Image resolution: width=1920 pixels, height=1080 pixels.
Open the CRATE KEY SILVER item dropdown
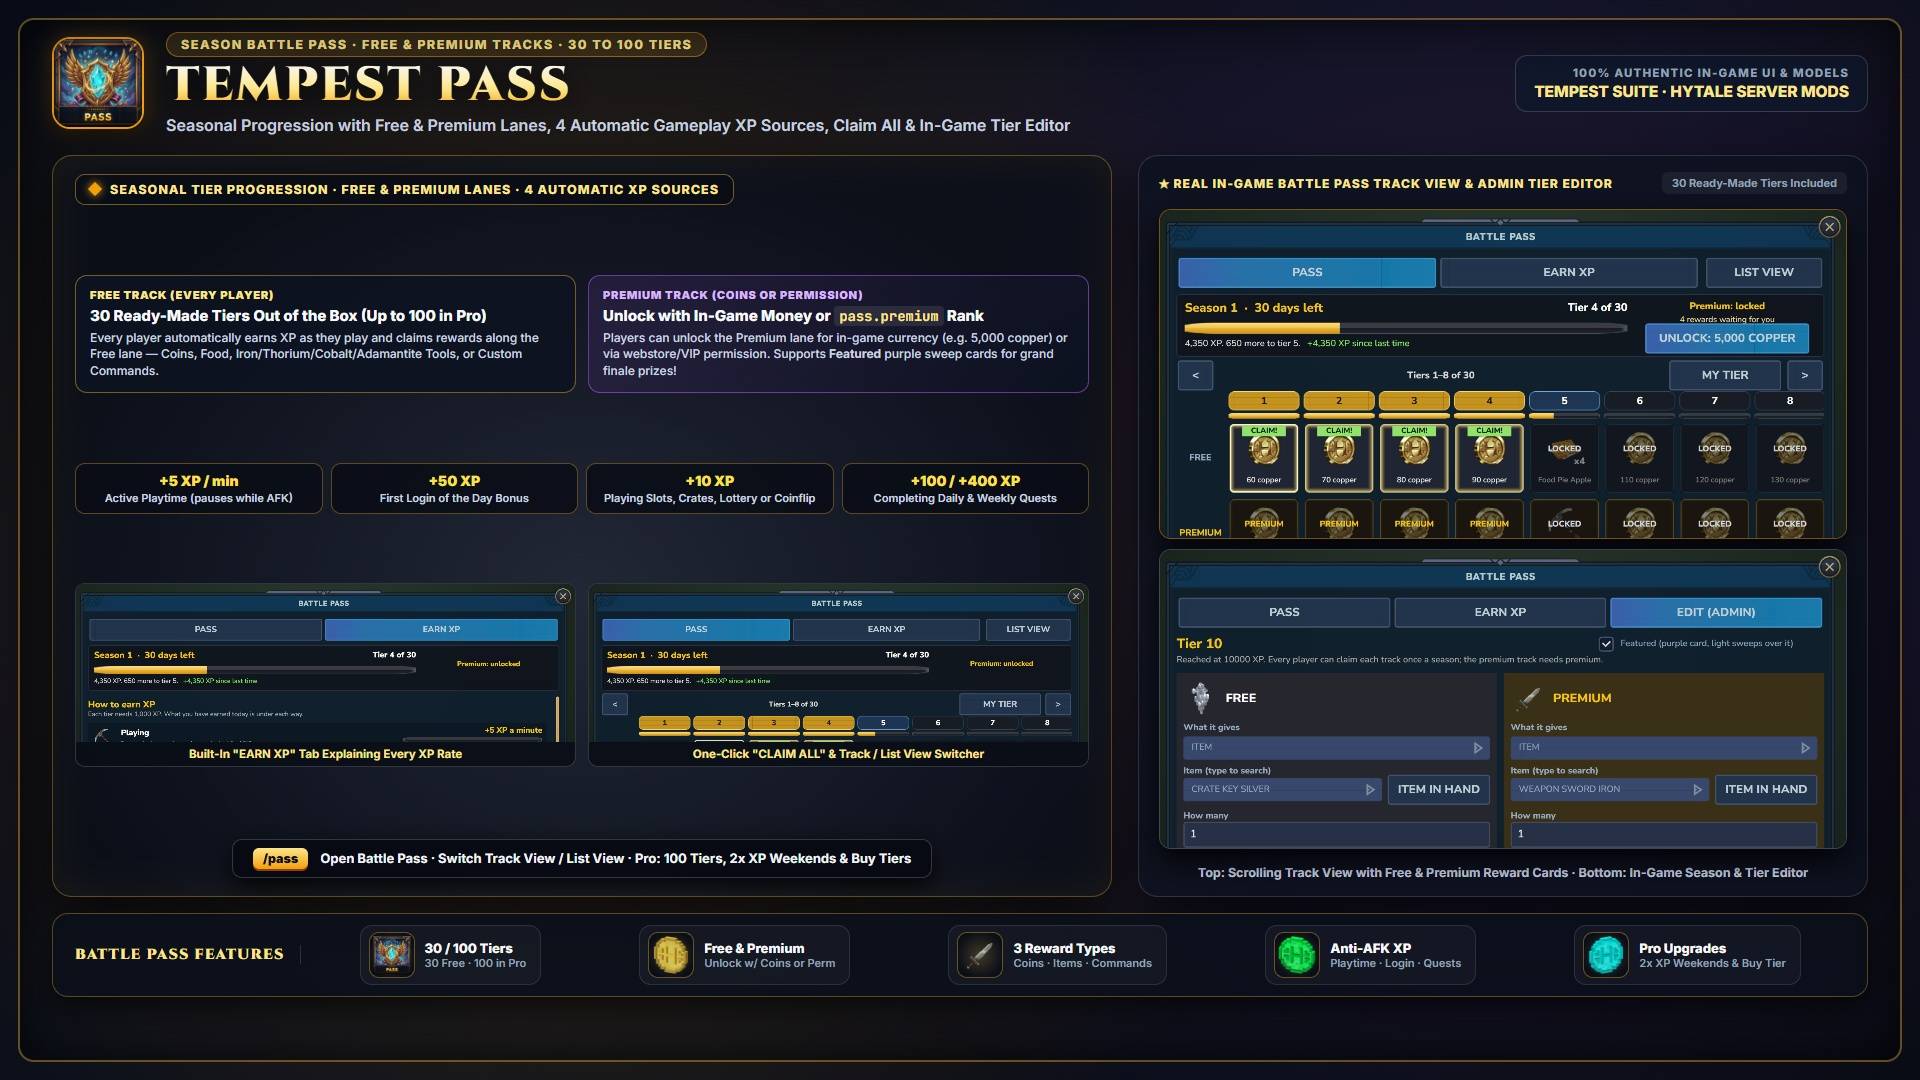point(1282,789)
